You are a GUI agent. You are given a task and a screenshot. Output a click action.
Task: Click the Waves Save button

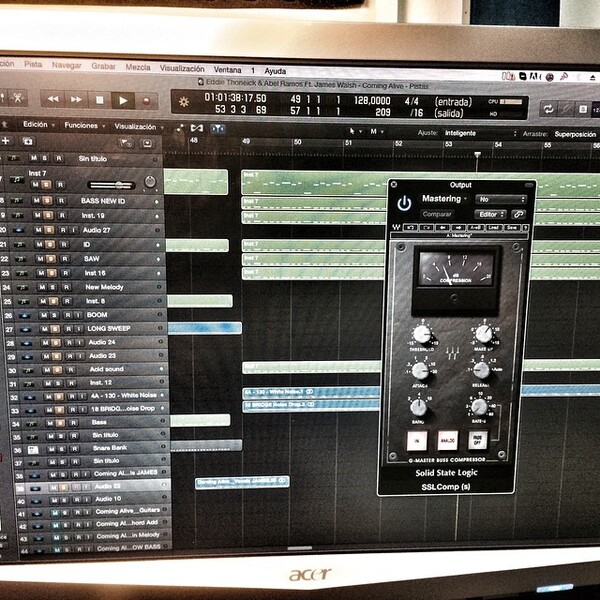click(x=512, y=228)
